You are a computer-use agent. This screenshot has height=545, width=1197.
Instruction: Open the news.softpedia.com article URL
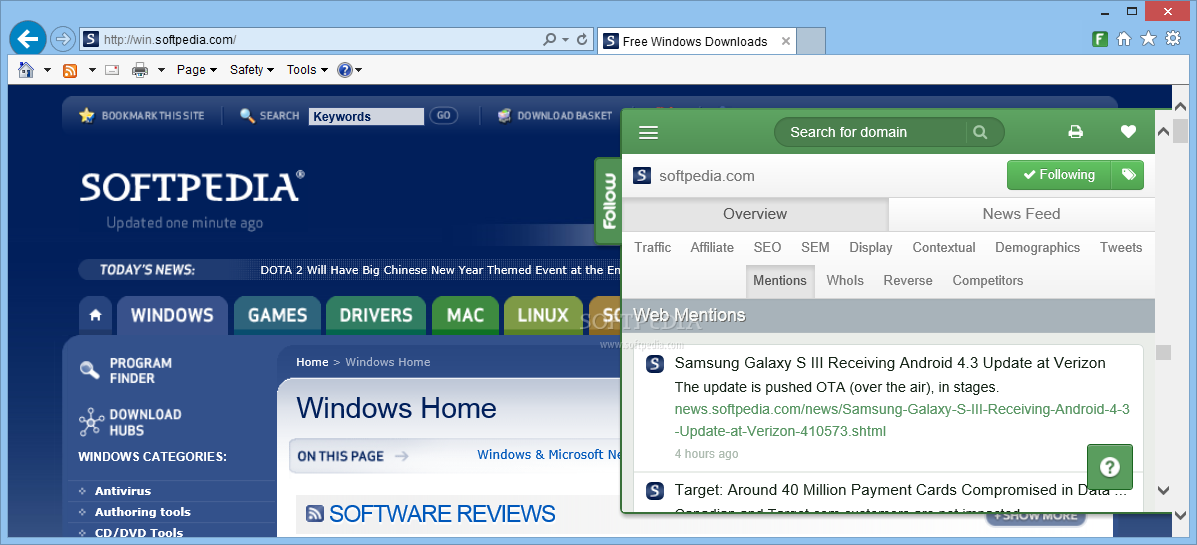(x=902, y=421)
